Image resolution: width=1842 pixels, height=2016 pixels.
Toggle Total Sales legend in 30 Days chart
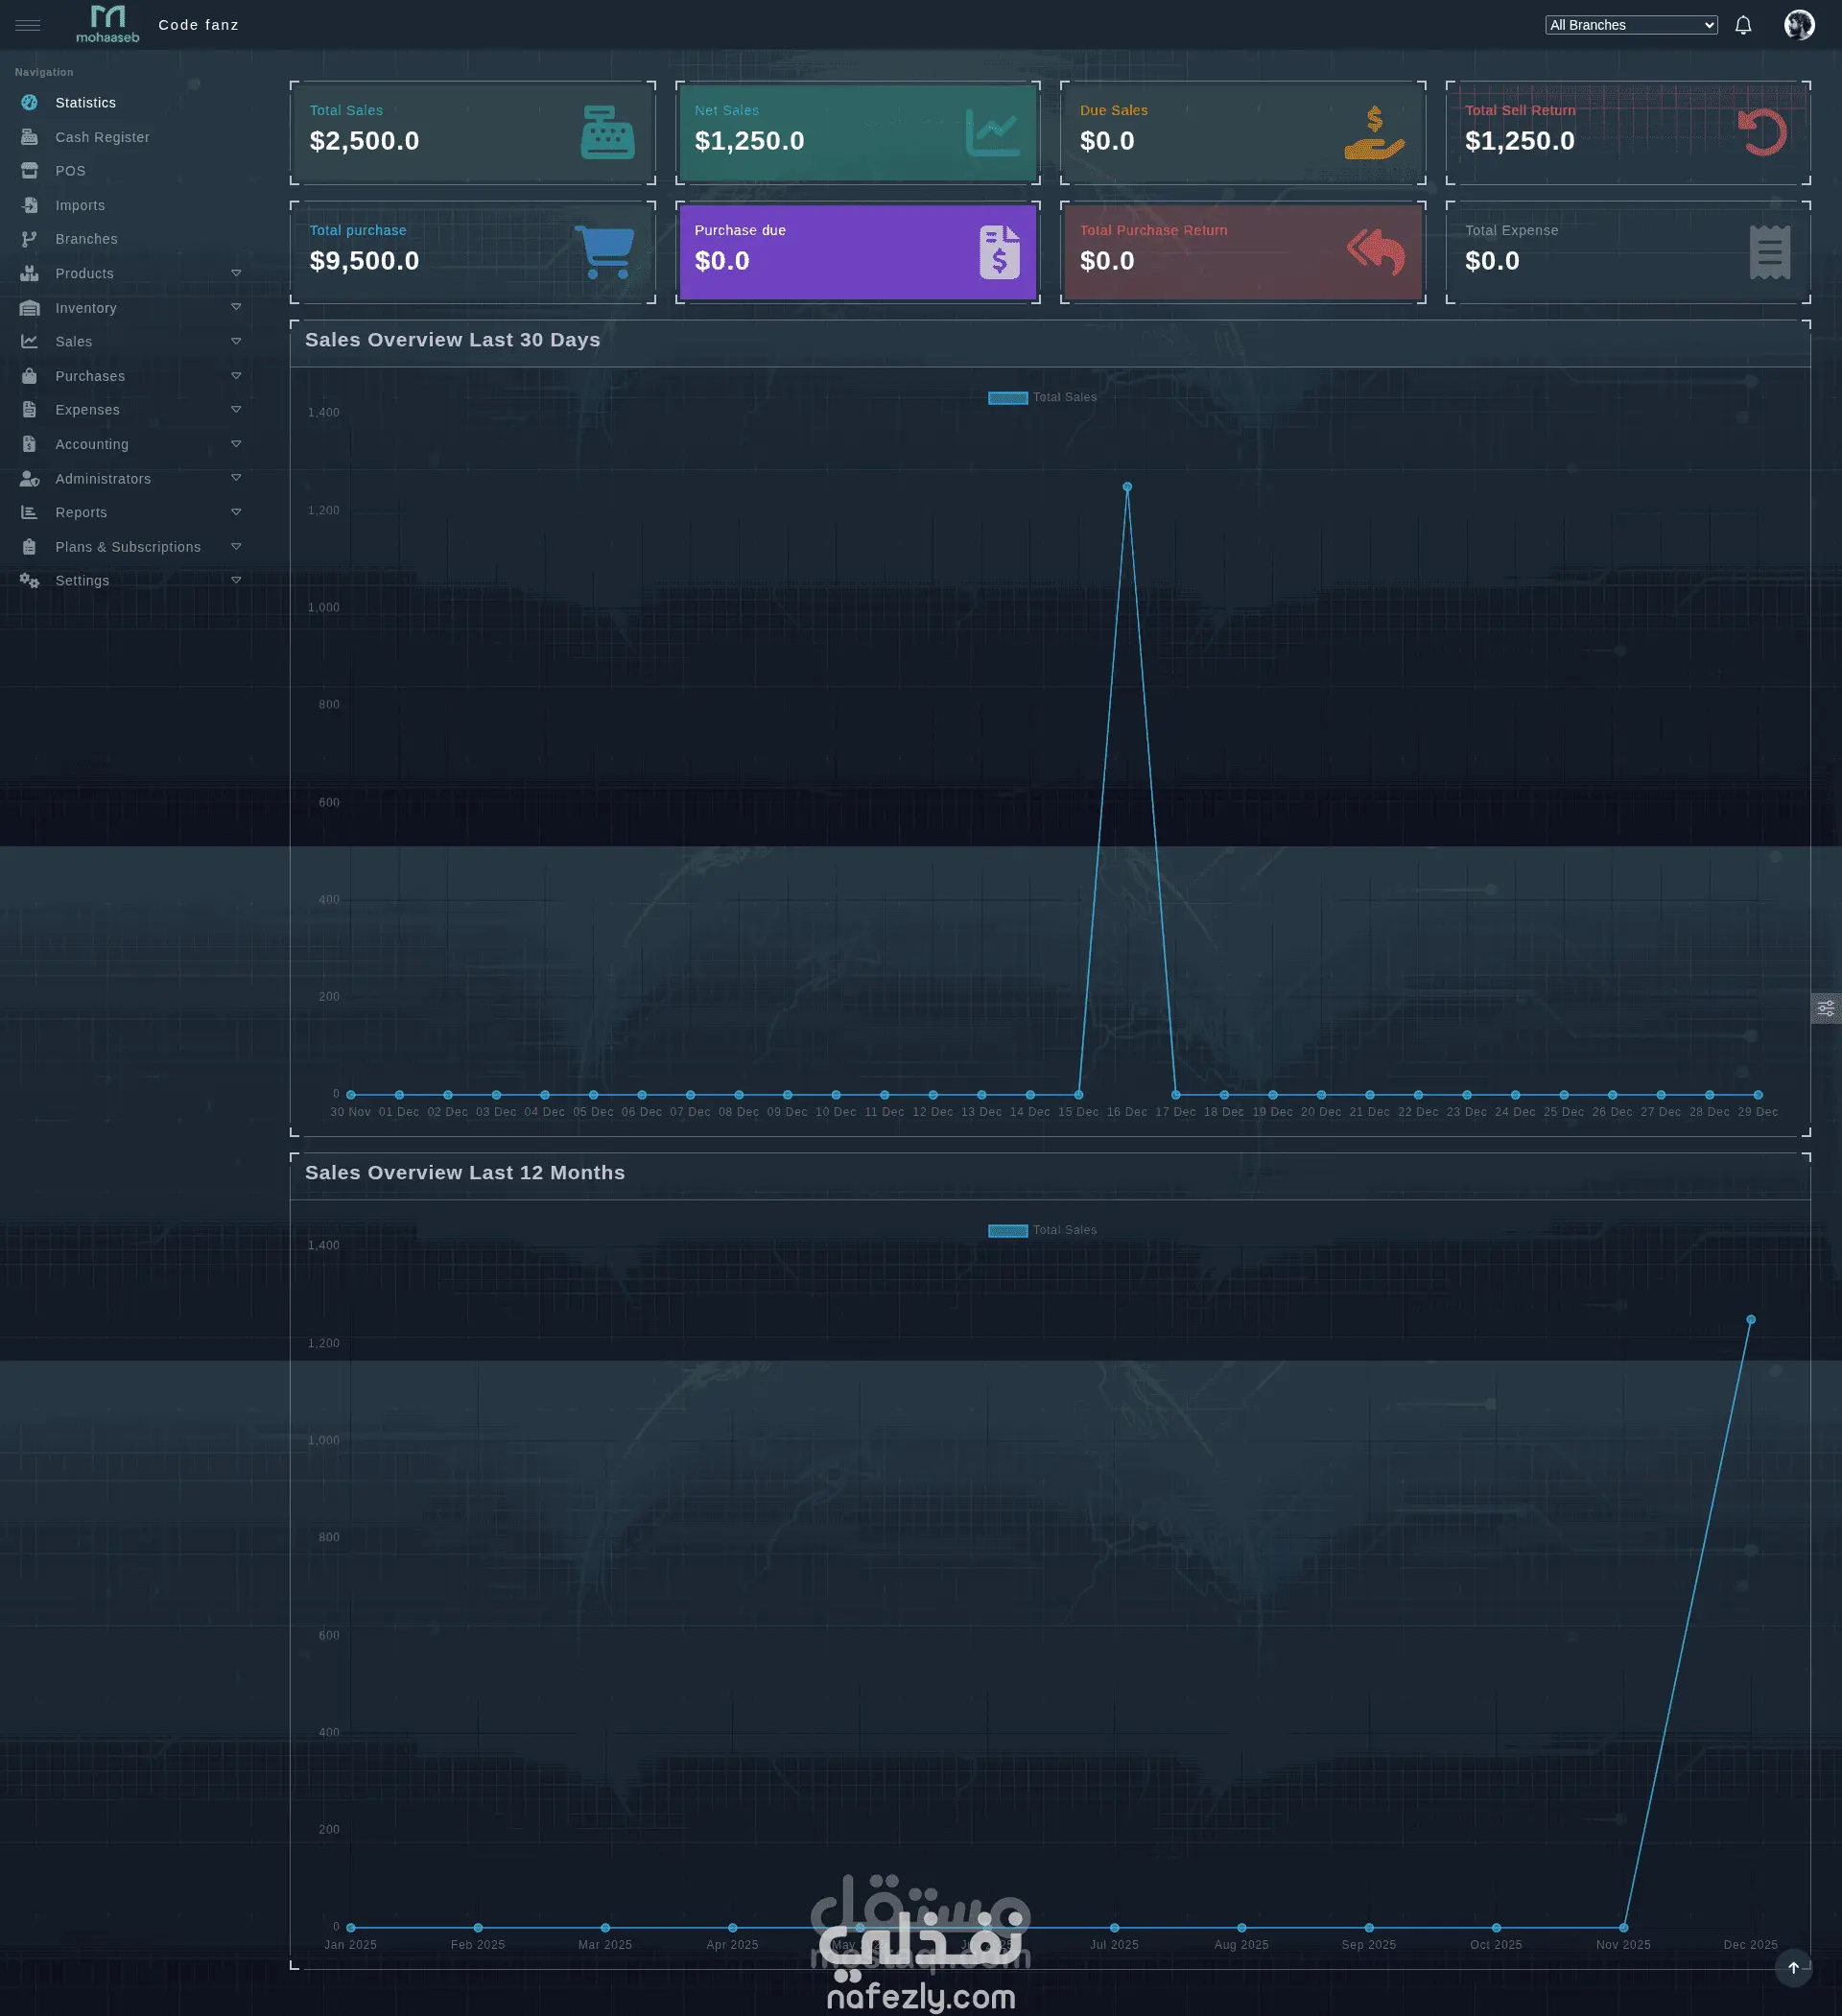click(x=1042, y=398)
